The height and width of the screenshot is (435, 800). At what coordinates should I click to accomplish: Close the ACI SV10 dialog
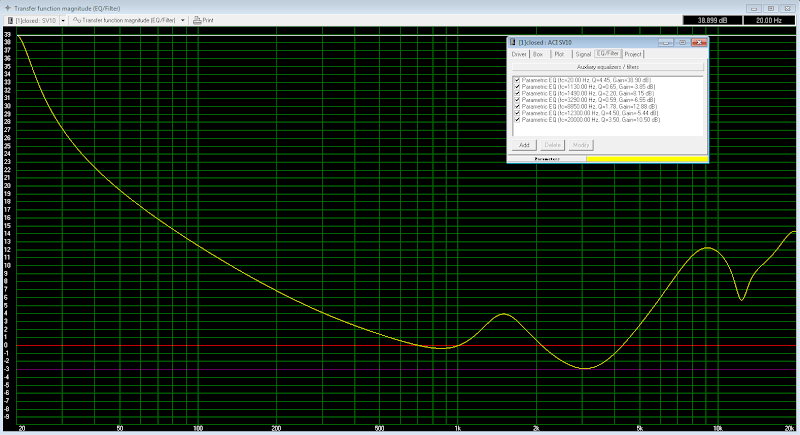[x=699, y=43]
